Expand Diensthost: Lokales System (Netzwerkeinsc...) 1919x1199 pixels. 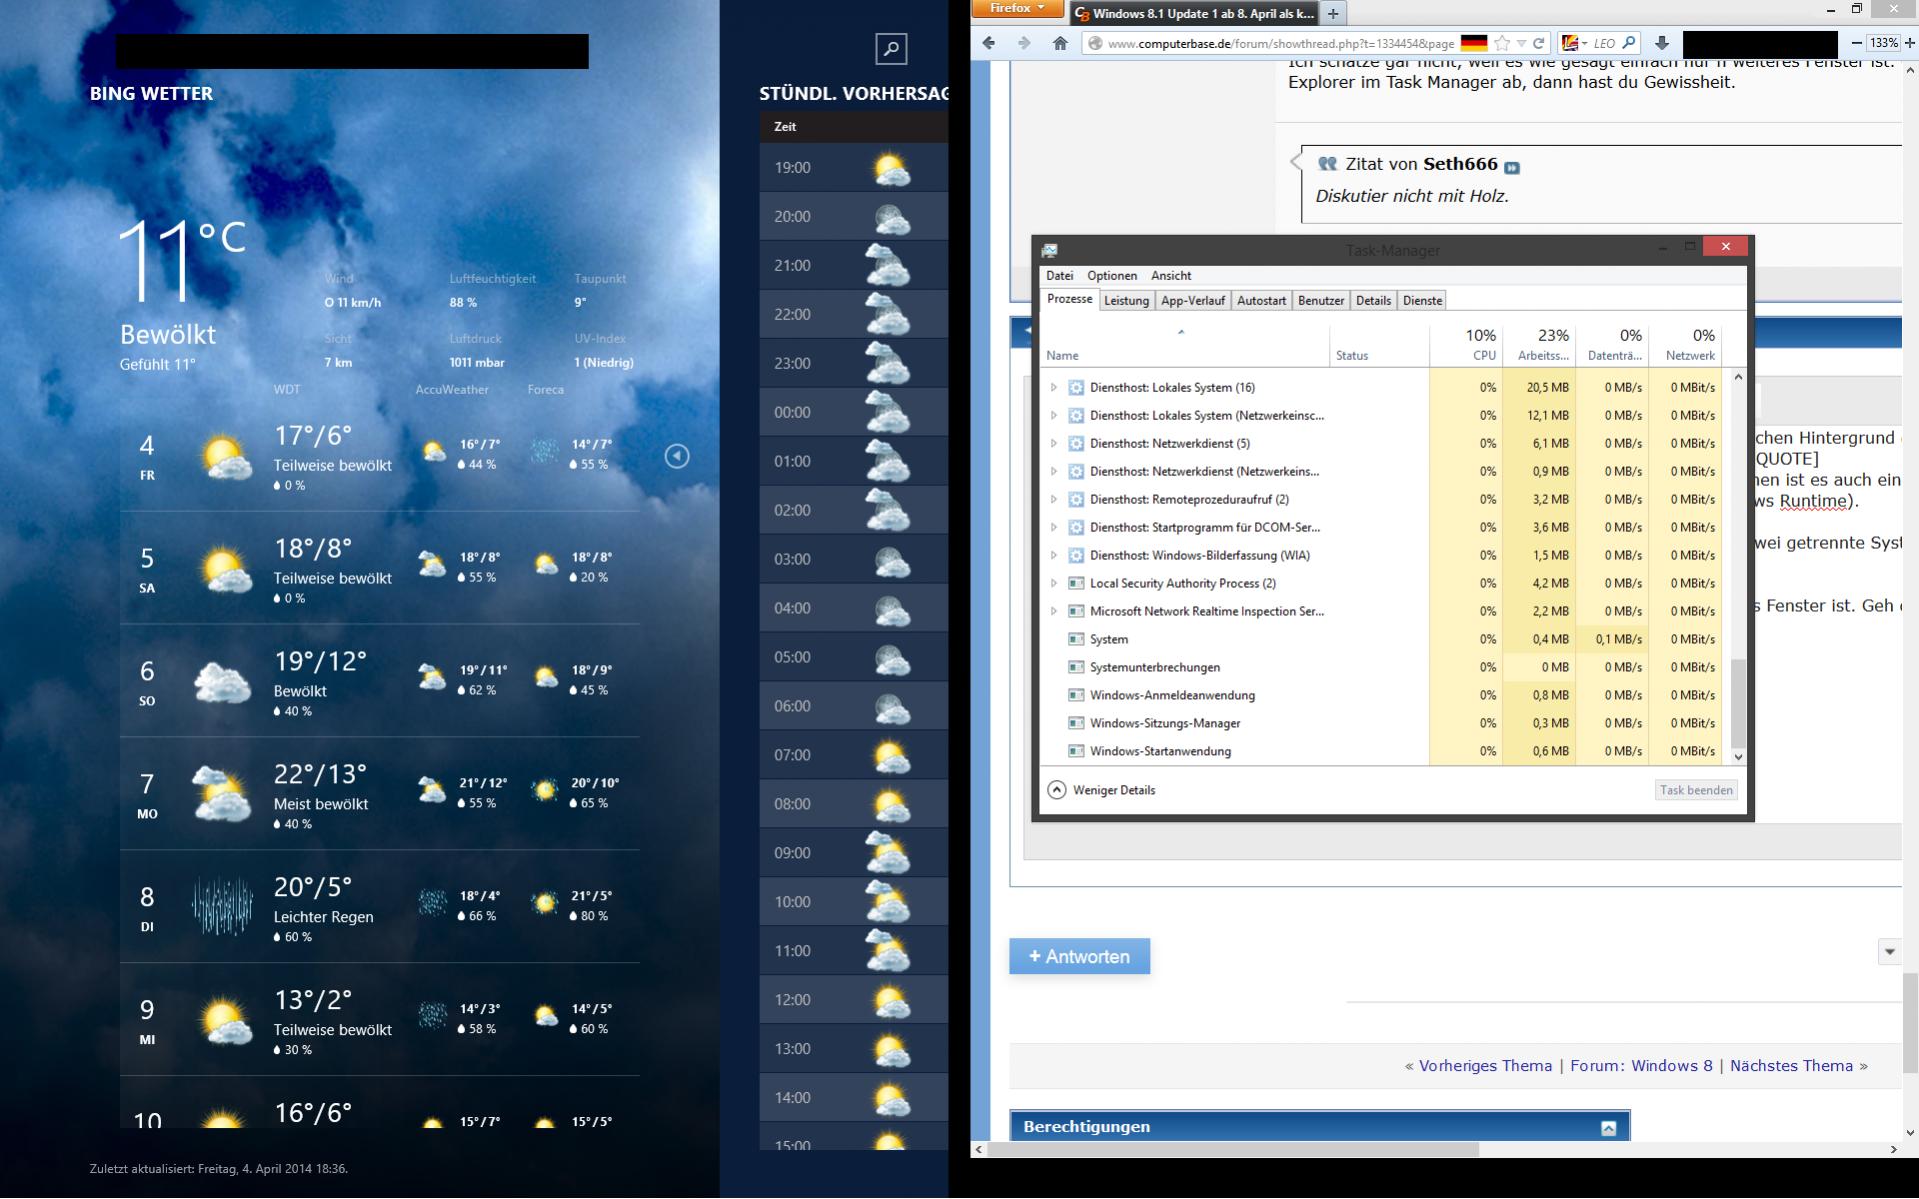pos(1053,415)
